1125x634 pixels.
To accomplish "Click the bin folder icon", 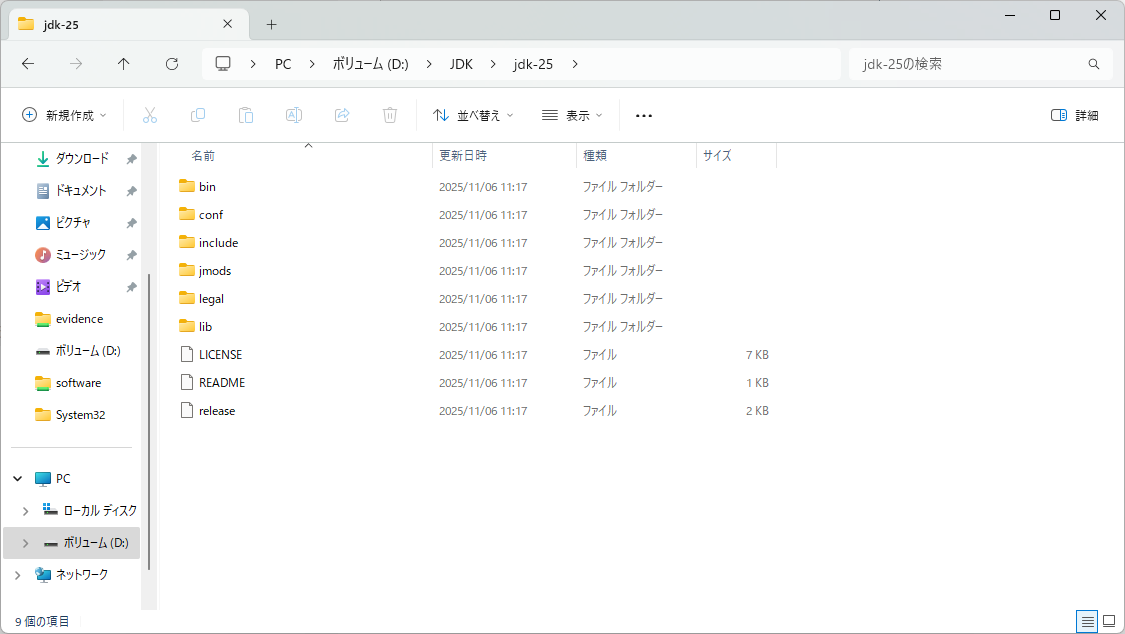I will 187,186.
